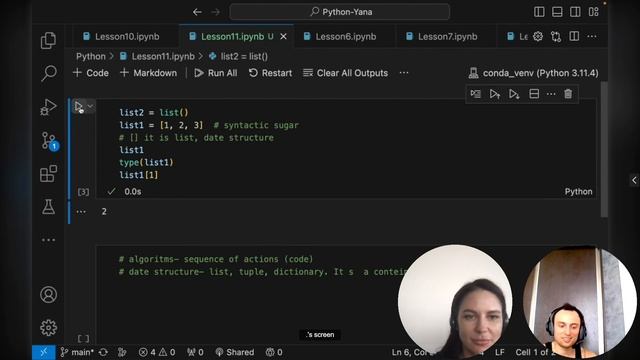Click the Shared live share status
640x360 pixels.
(x=235, y=352)
